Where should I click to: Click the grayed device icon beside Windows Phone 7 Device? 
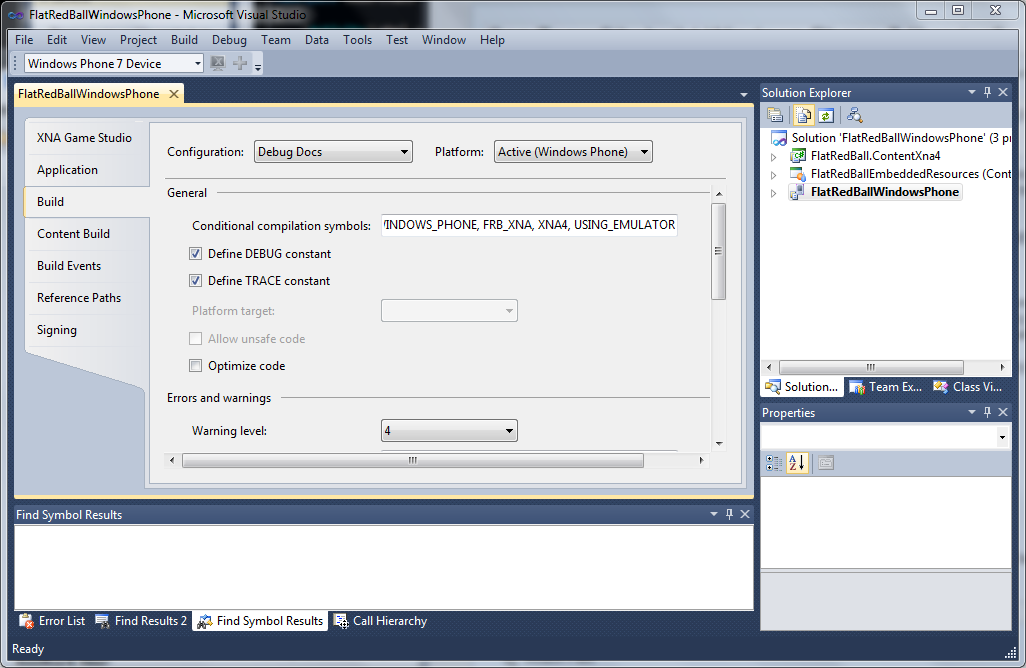pyautogui.click(x=218, y=63)
